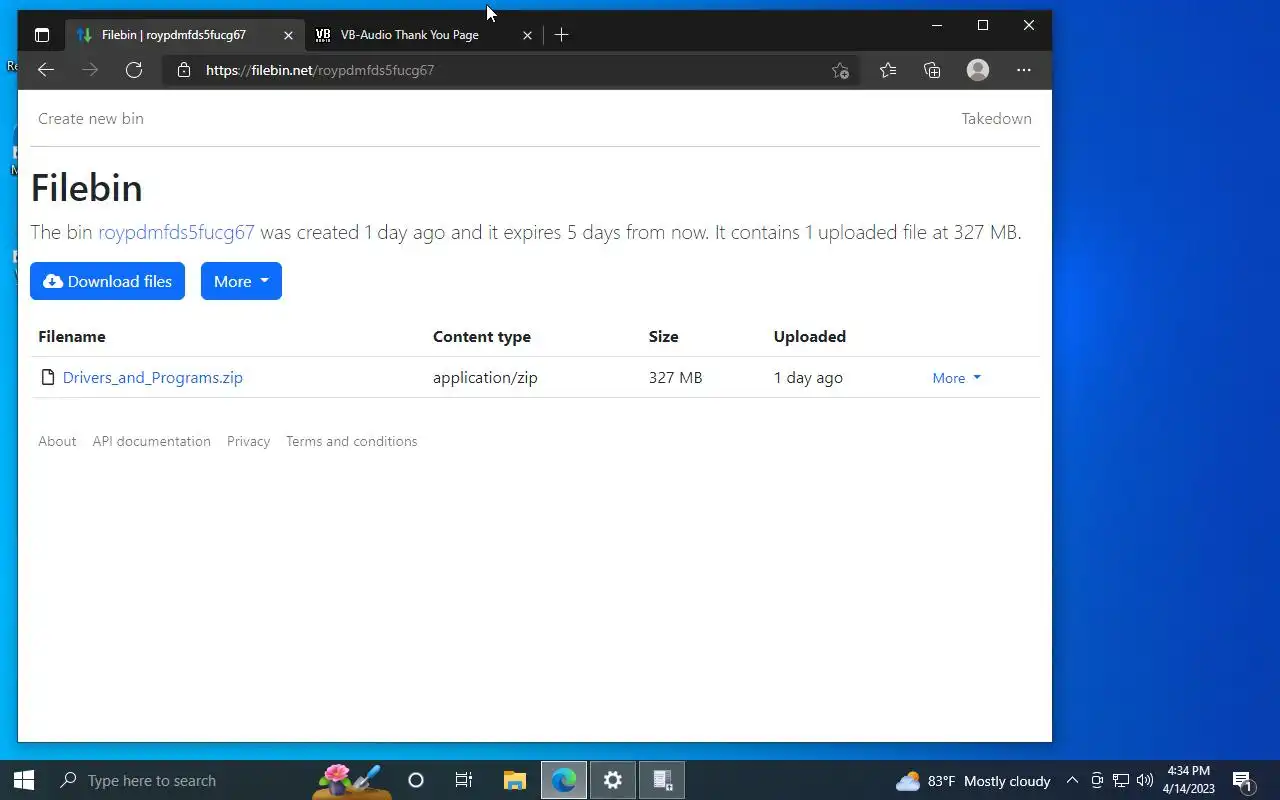Image resolution: width=1280 pixels, height=800 pixels.
Task: Open bin link roypdmfds5fucg67
Action: (176, 232)
